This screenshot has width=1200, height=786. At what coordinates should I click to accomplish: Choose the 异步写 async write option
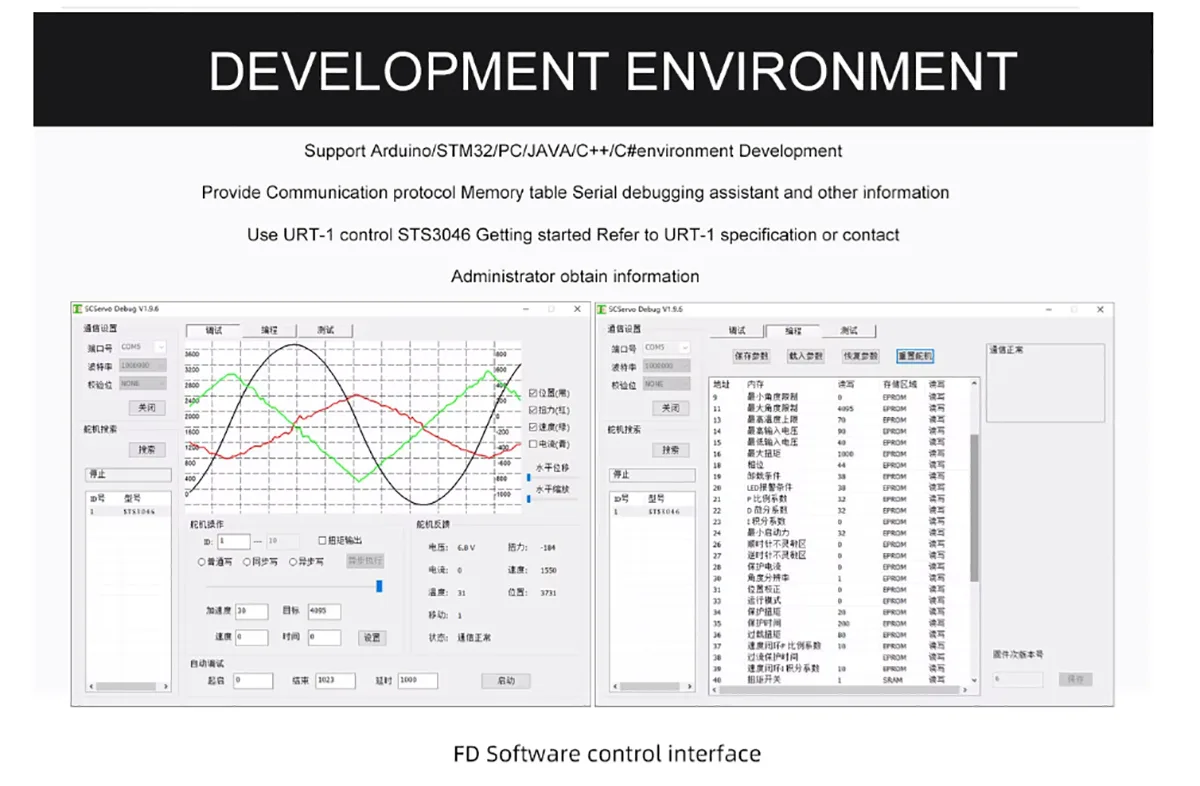293,562
